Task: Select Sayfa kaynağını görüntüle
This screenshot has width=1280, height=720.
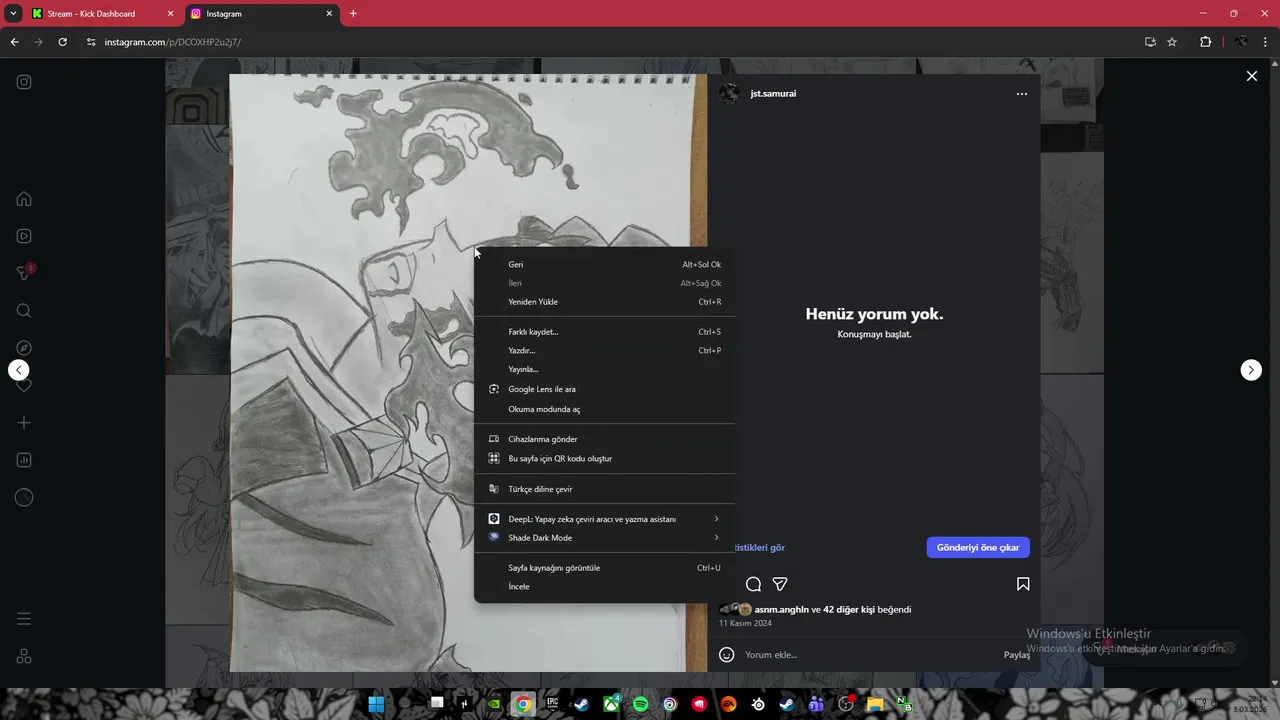Action: point(604,568)
